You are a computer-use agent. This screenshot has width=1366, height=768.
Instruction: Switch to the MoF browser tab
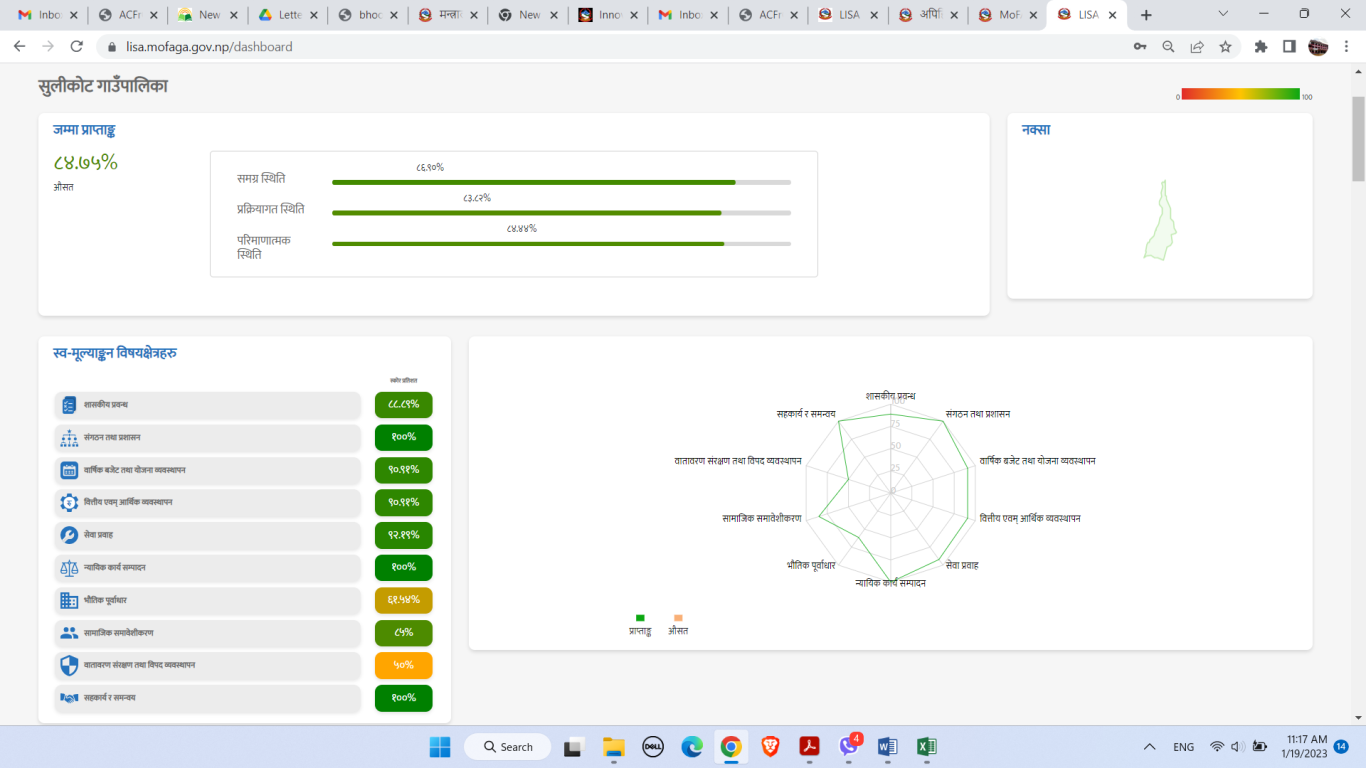[1007, 15]
